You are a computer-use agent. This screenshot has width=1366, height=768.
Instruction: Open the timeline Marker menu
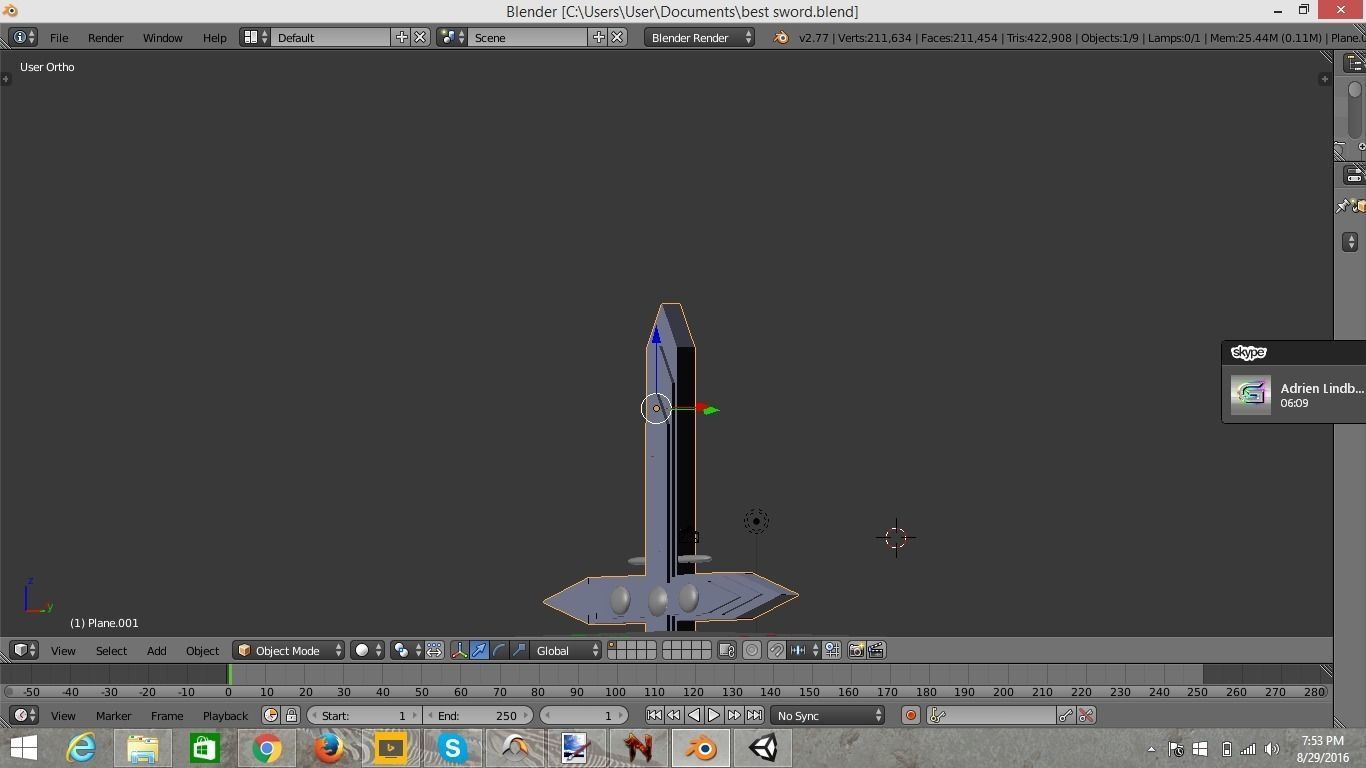click(x=113, y=715)
